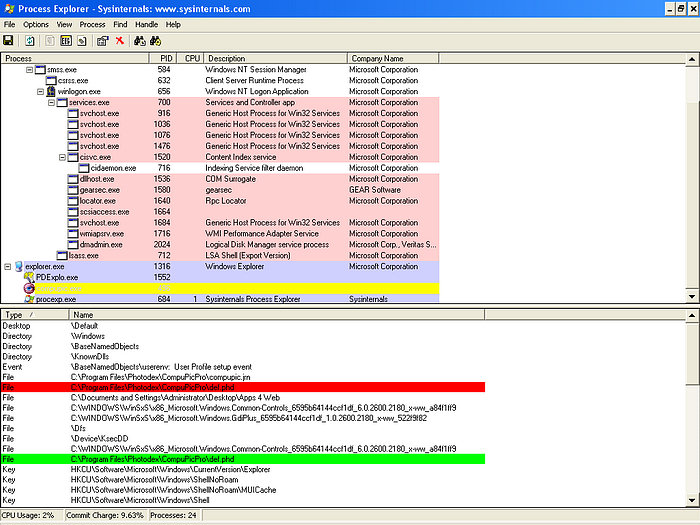Click handle list scrollbar down arrow
Viewport: 700px width, 525px height.
coord(692,500)
